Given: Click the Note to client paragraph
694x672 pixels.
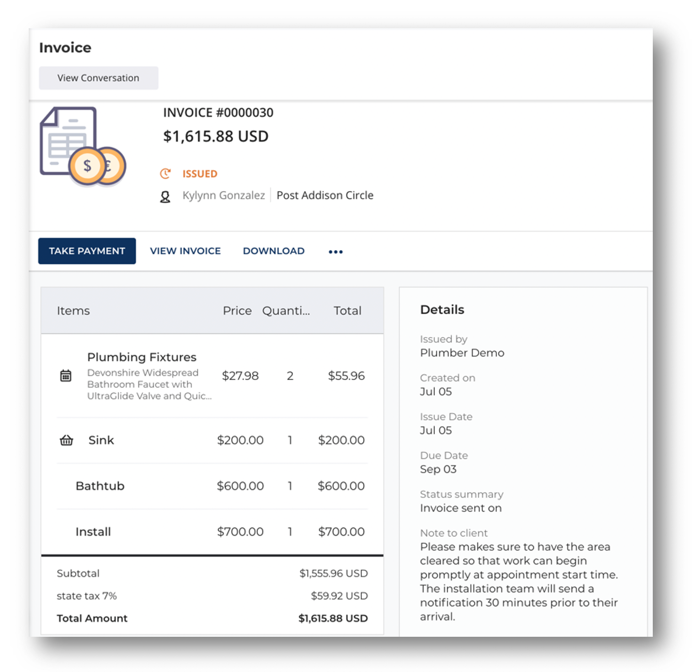Looking at the screenshot, I should coord(519,582).
